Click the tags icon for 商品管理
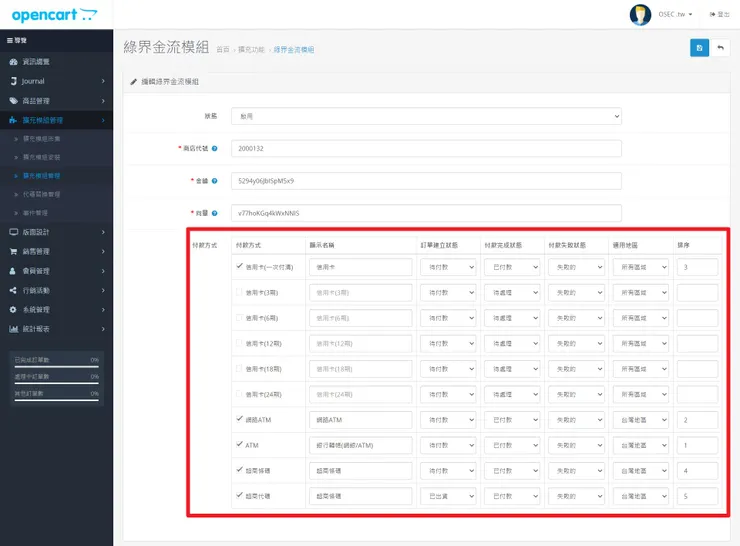Image resolution: width=740 pixels, height=546 pixels. point(13,101)
